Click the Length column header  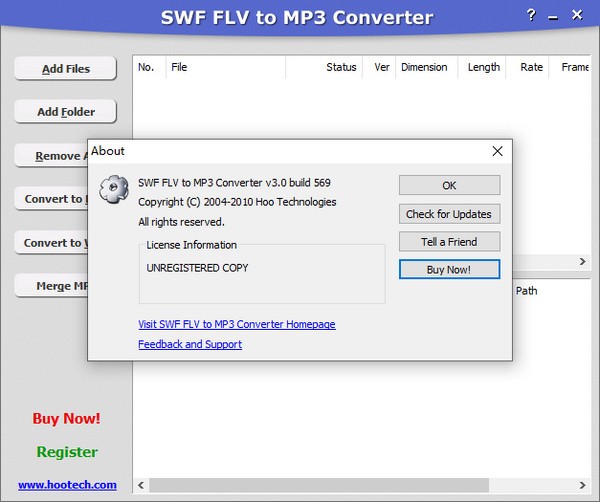click(483, 68)
